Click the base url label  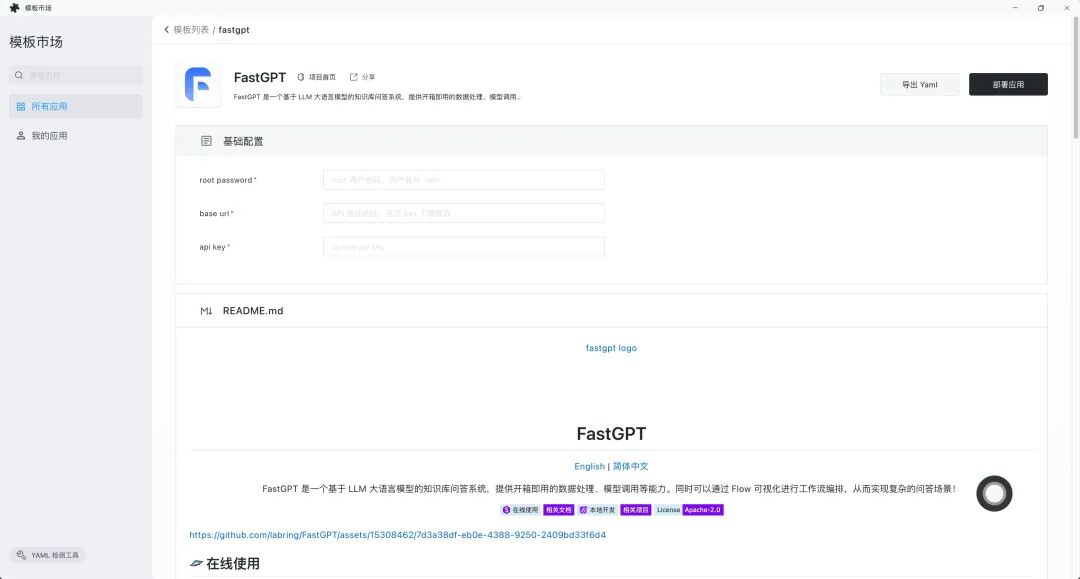(216, 213)
